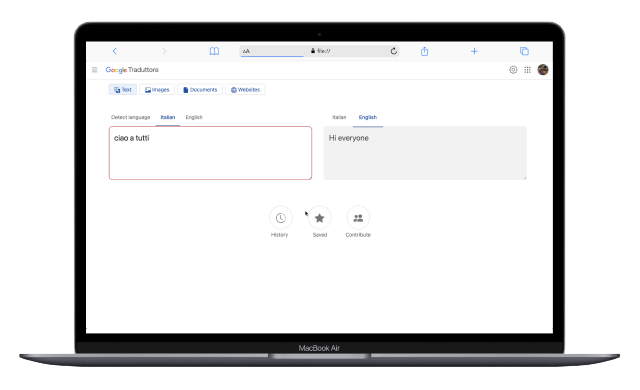Screen dimensions: 640x390
Task: Select English as target language
Action: (368, 117)
